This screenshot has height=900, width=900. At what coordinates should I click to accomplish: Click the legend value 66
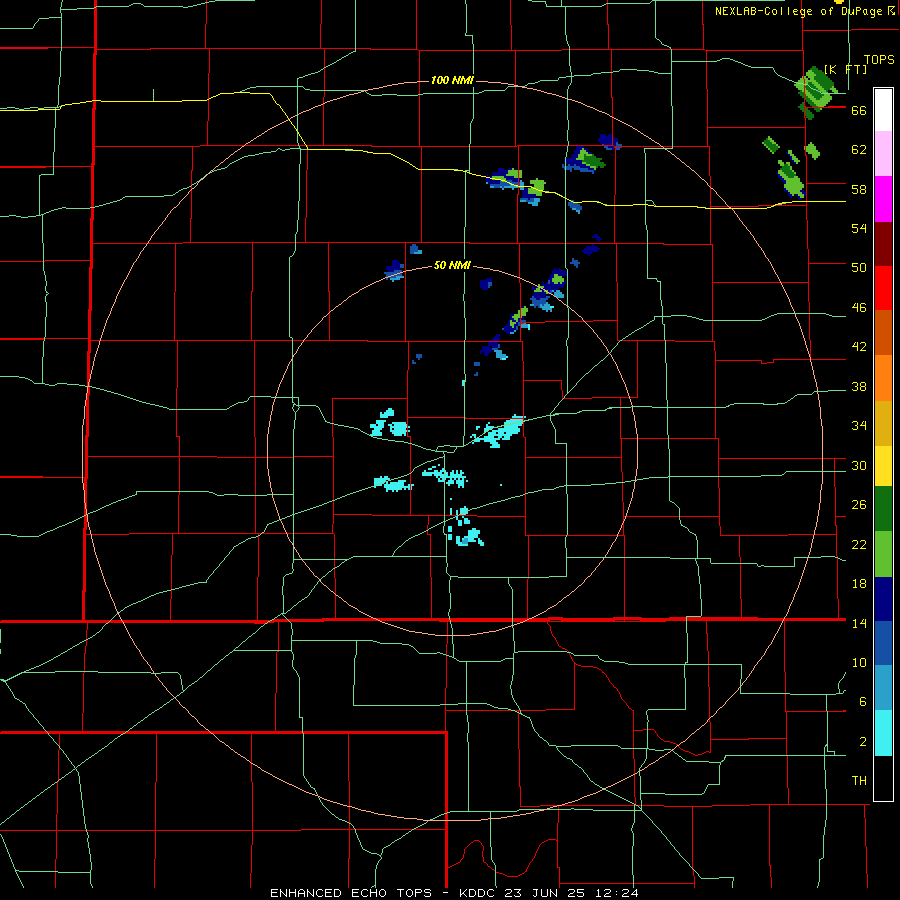[859, 111]
